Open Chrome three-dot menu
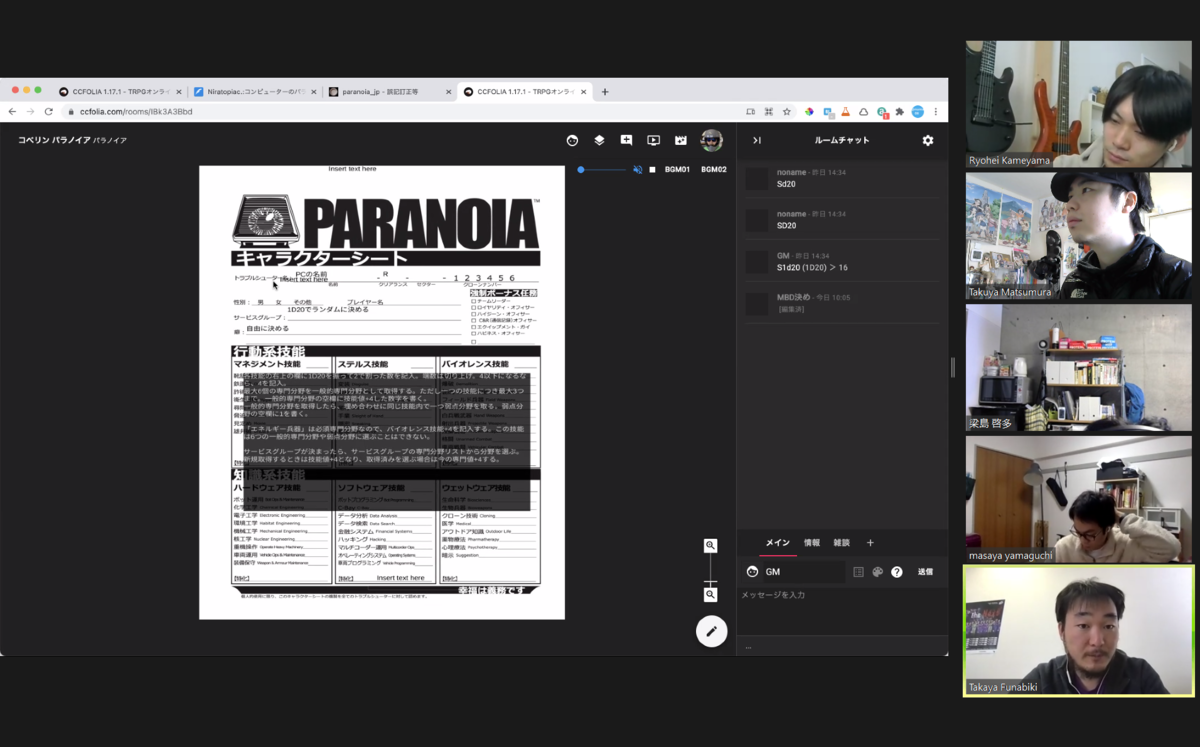The height and width of the screenshot is (747, 1200). [x=936, y=112]
